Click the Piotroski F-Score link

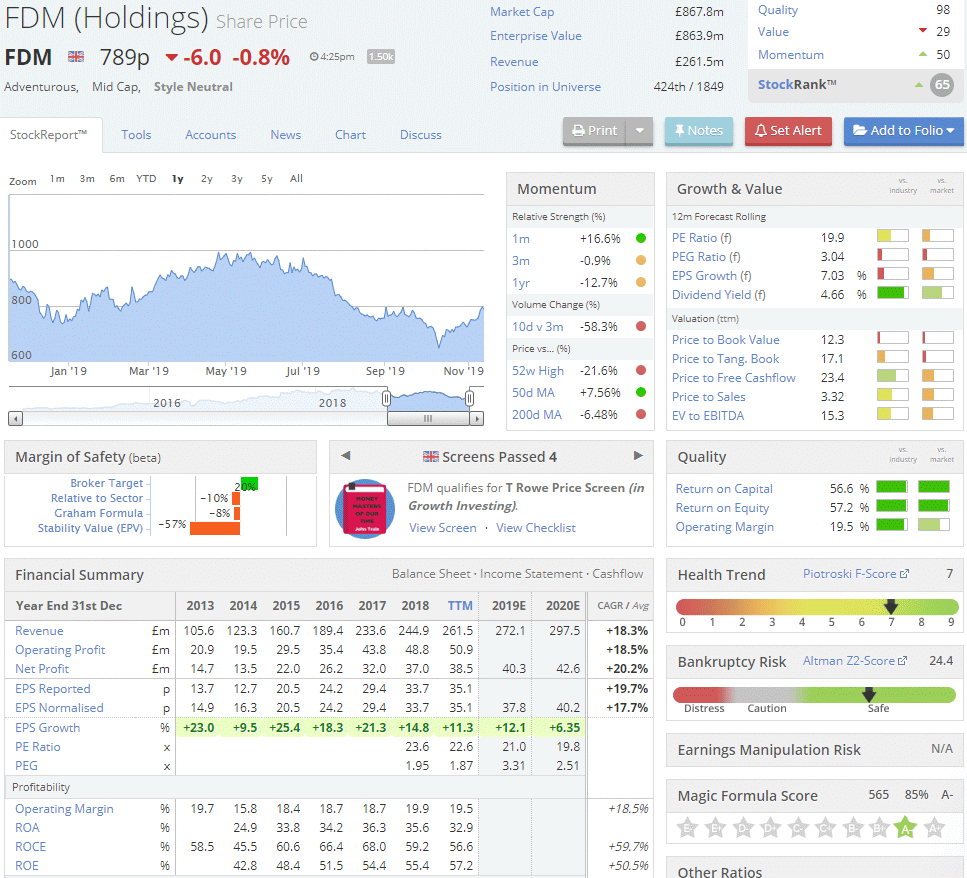(849, 573)
